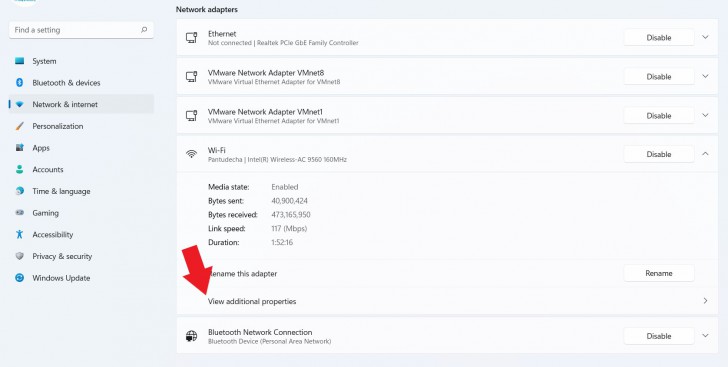
Task: Go to Gaming settings
Action: [x=81, y=213]
